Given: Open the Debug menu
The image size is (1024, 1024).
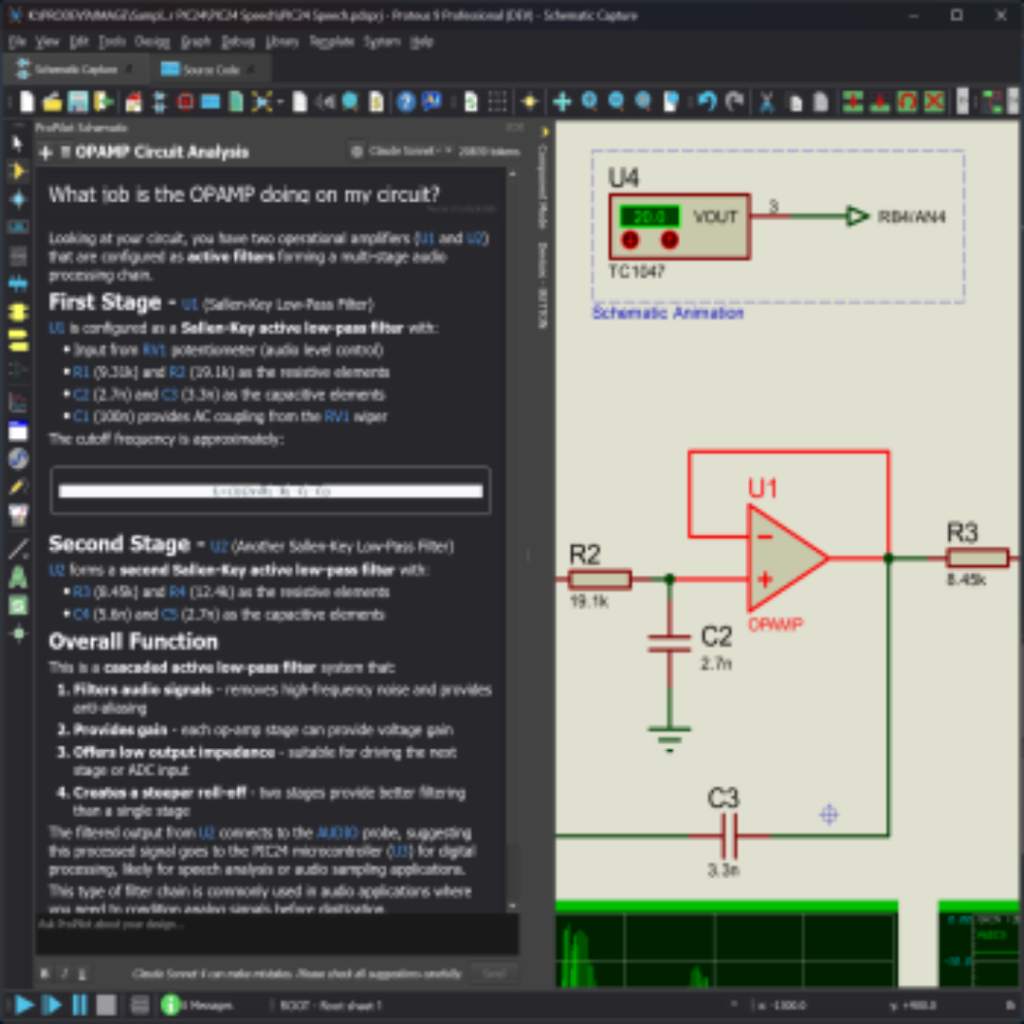Looking at the screenshot, I should 237,42.
